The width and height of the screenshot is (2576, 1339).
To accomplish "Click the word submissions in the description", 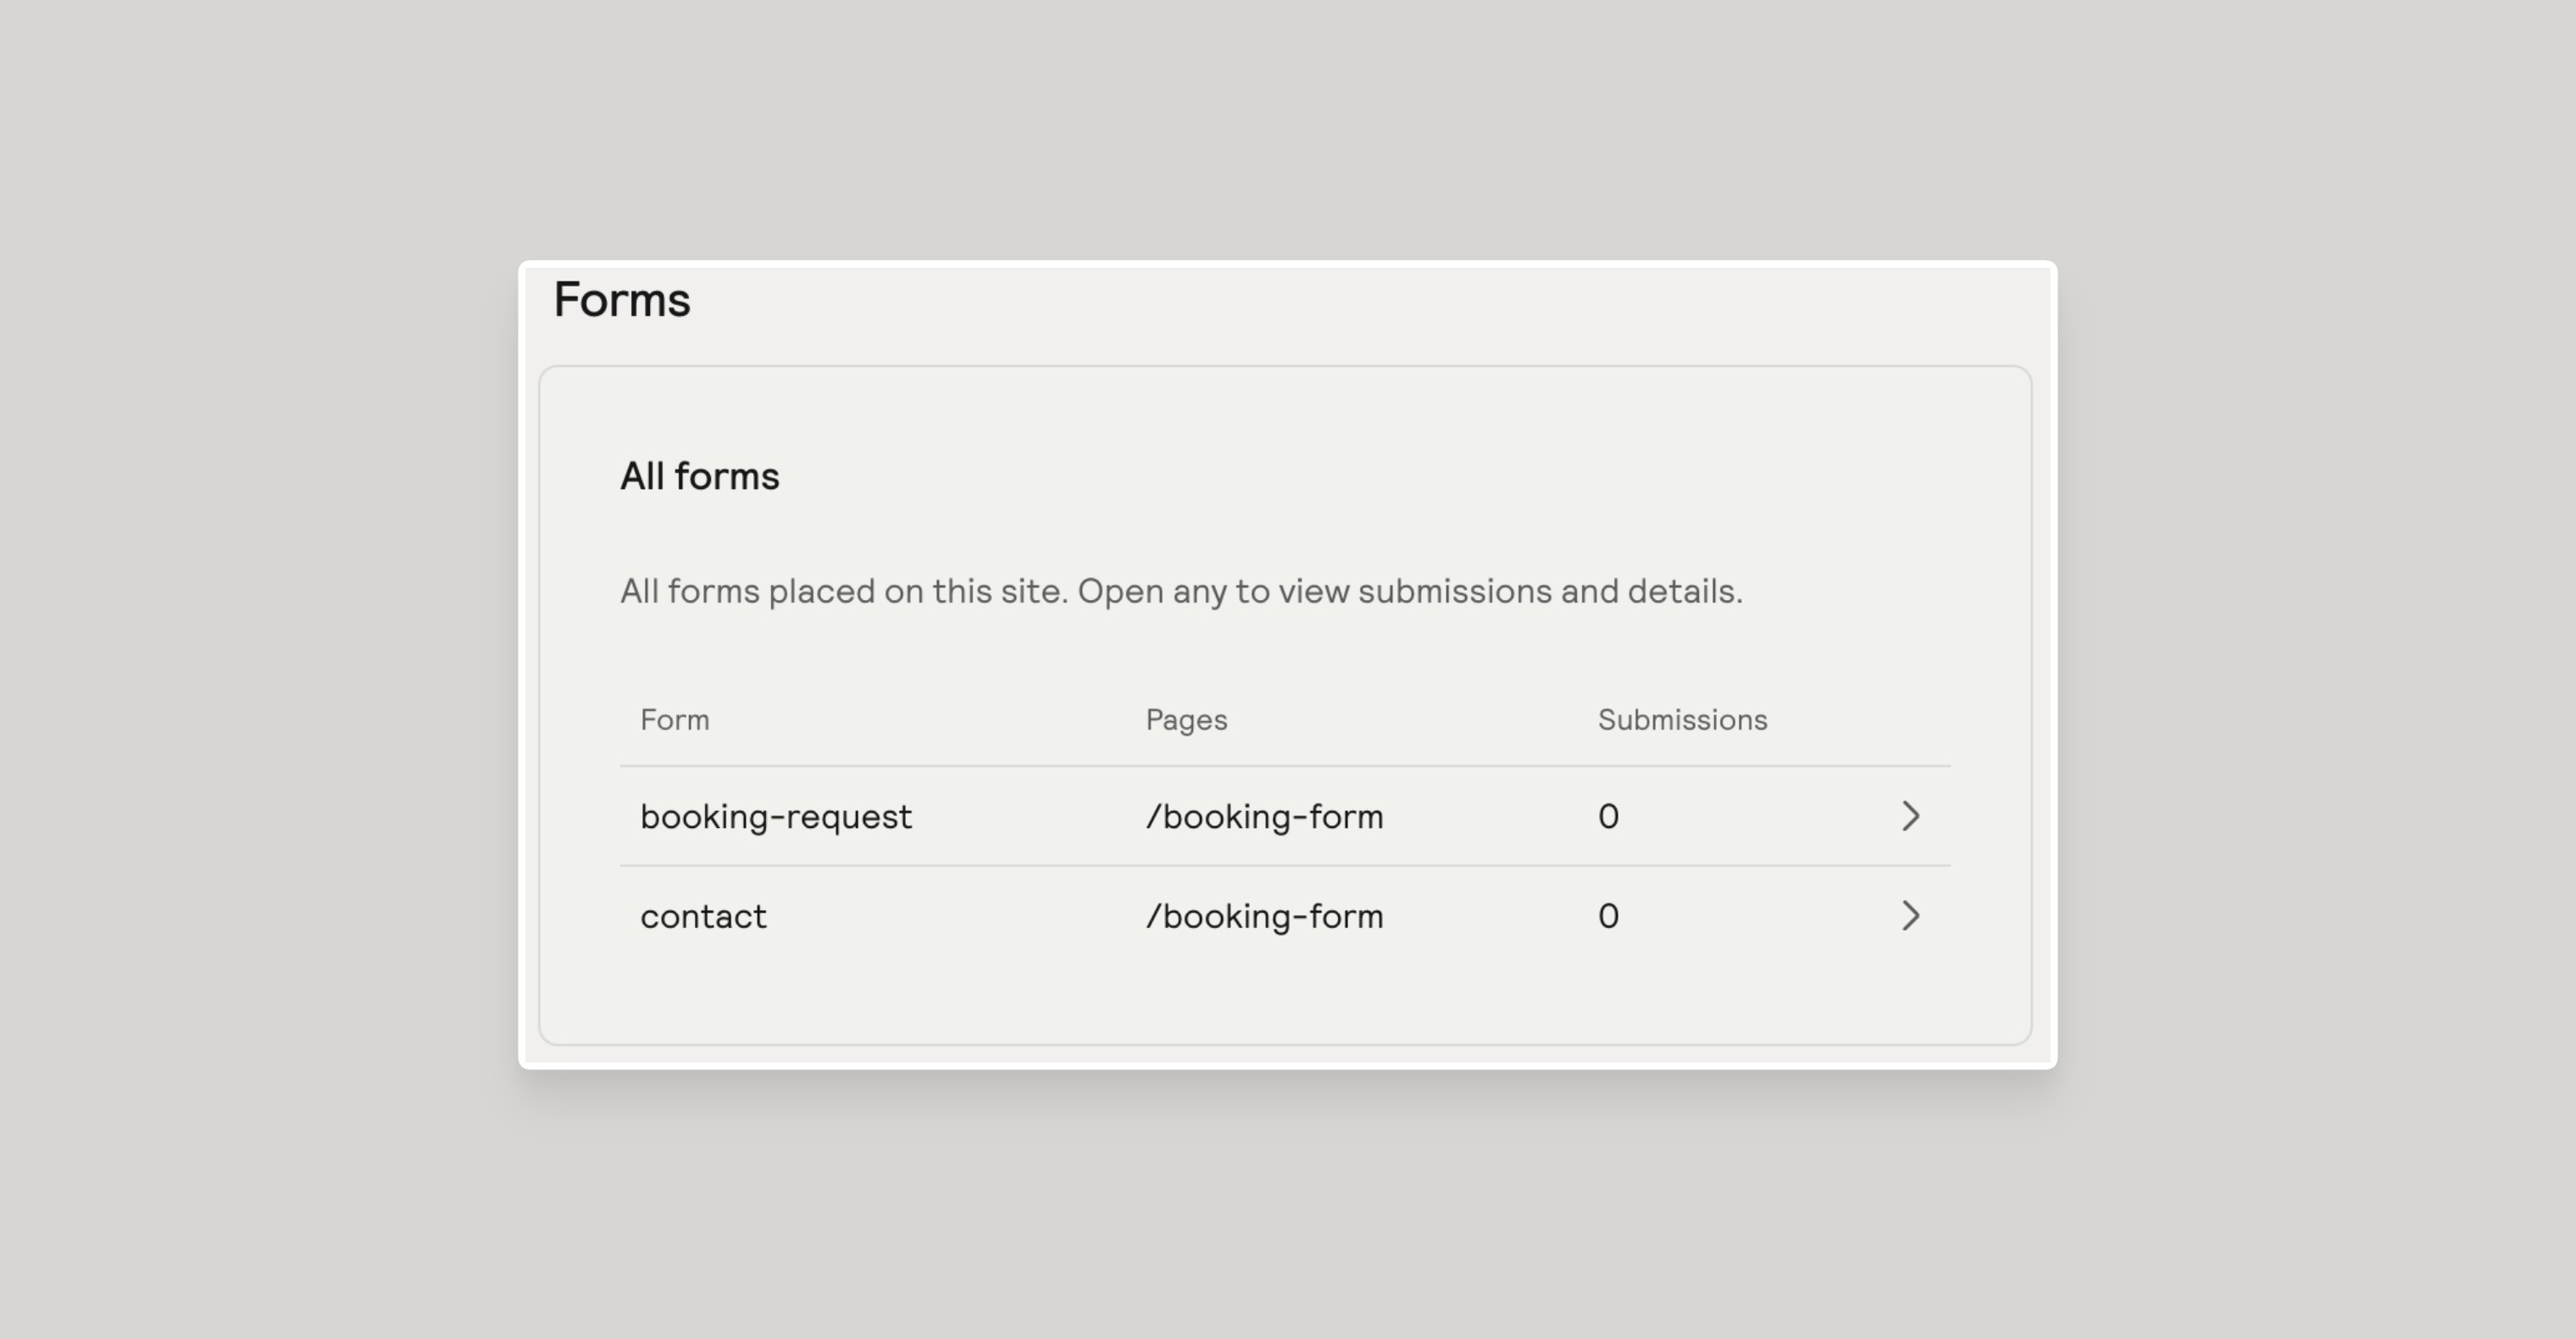I will click(x=1455, y=591).
